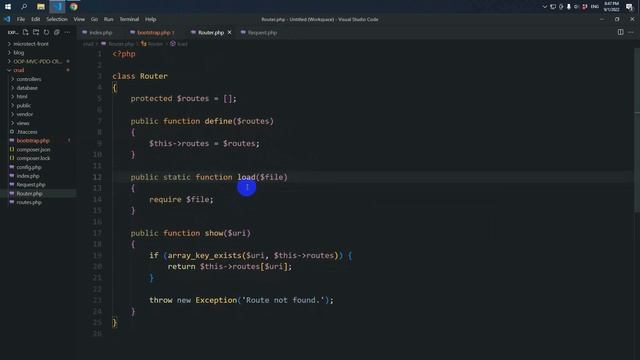Show hidden system tray icons

click(x=544, y=7)
